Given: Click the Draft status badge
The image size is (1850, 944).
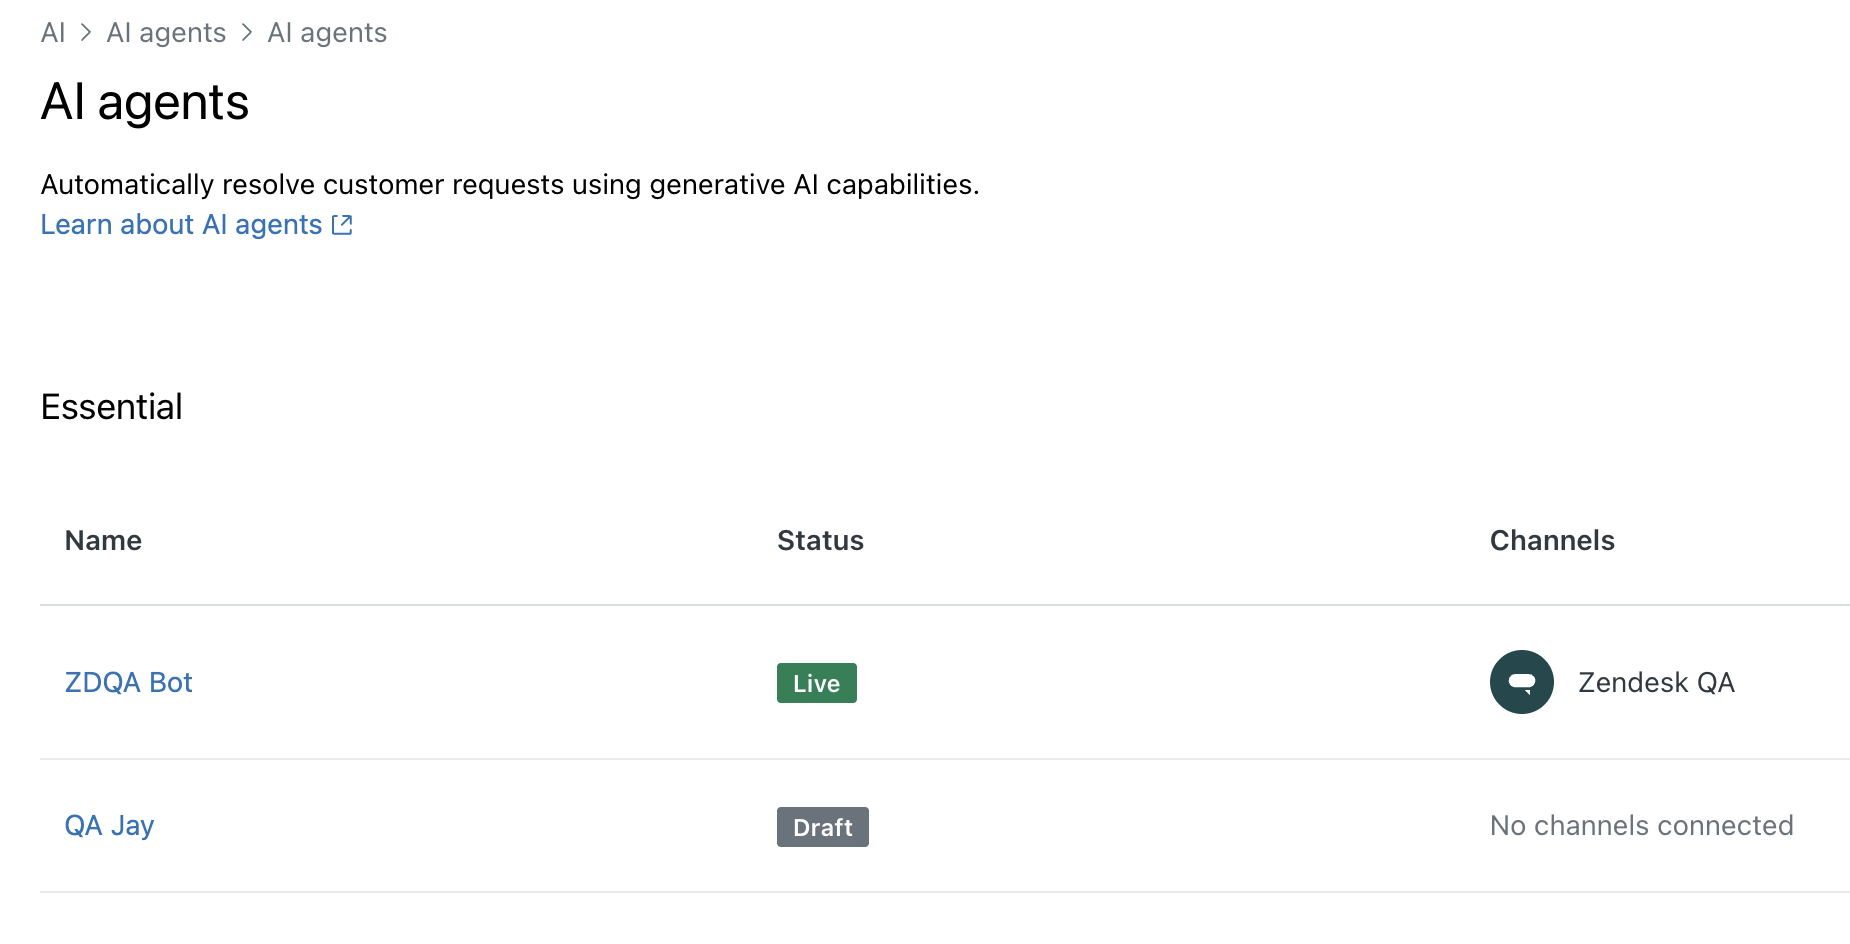Looking at the screenshot, I should [822, 827].
